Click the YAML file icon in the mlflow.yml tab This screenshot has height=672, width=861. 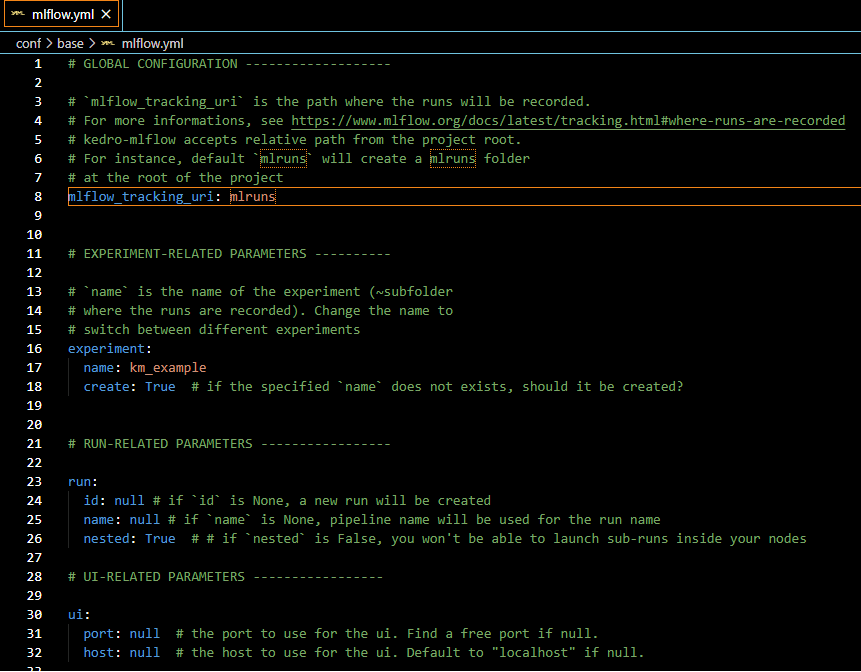pyautogui.click(x=18, y=14)
